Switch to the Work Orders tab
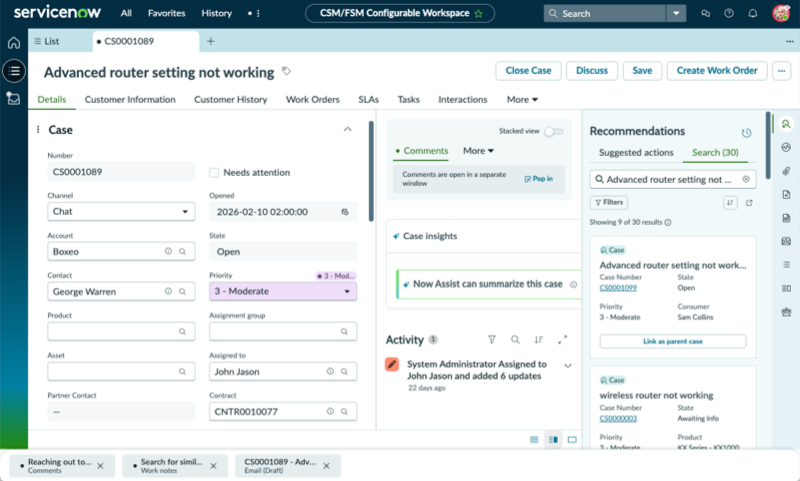The height and width of the screenshot is (481, 800). coord(313,99)
